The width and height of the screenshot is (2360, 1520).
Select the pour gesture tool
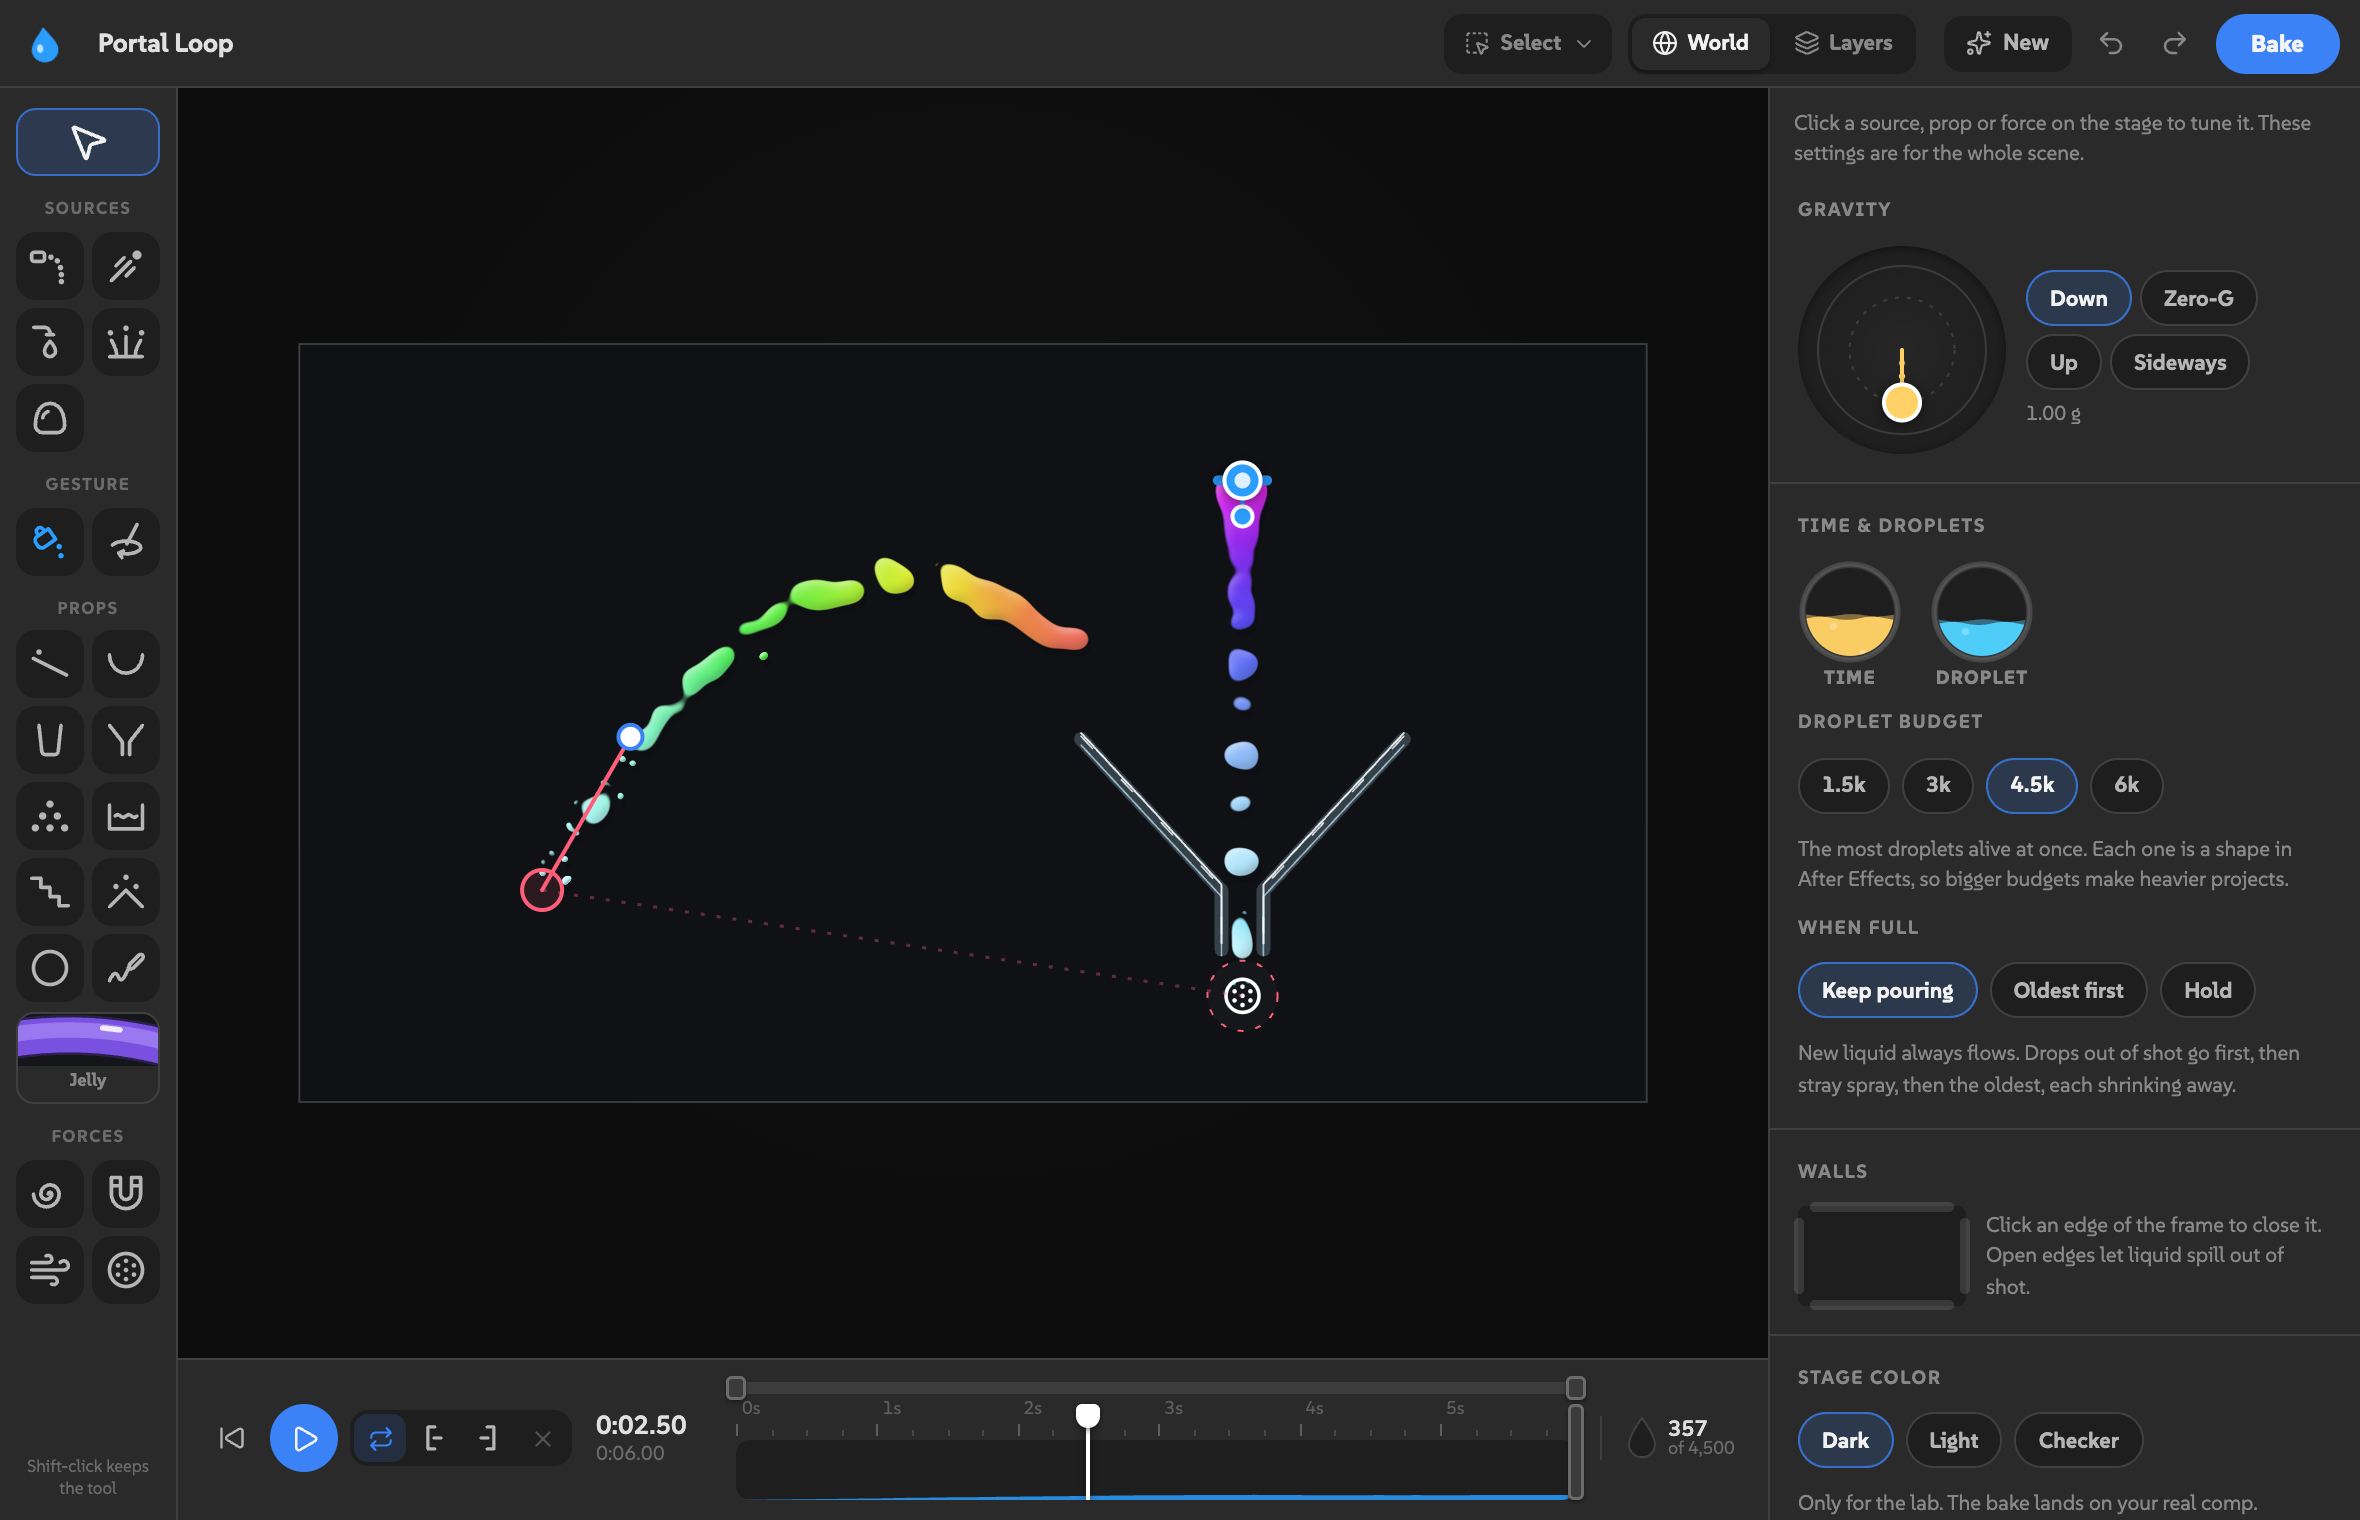(x=50, y=542)
